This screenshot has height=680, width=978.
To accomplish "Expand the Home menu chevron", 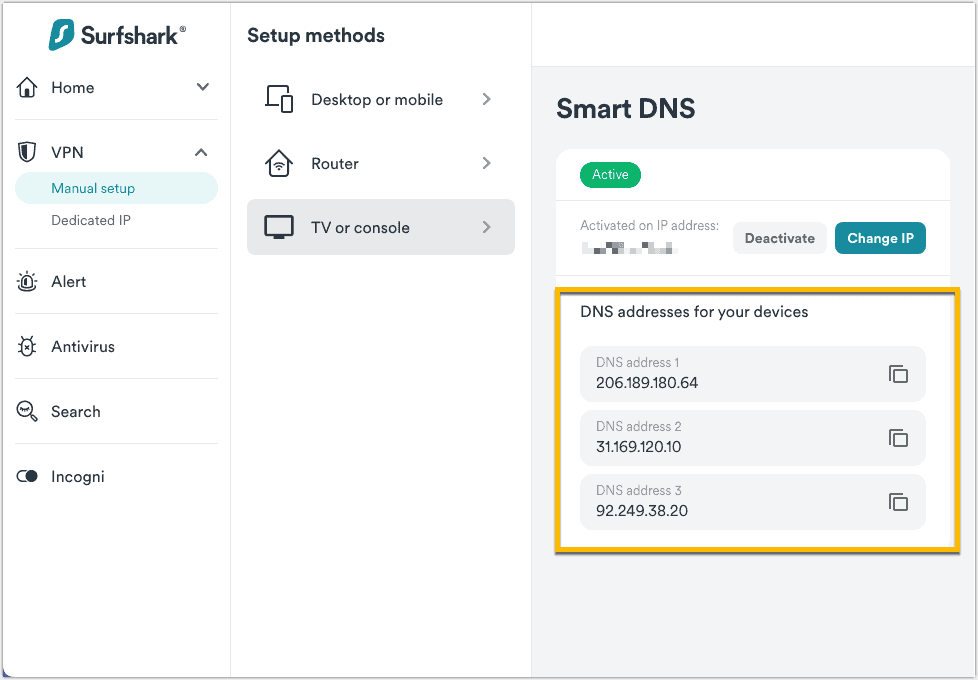I will [x=202, y=88].
